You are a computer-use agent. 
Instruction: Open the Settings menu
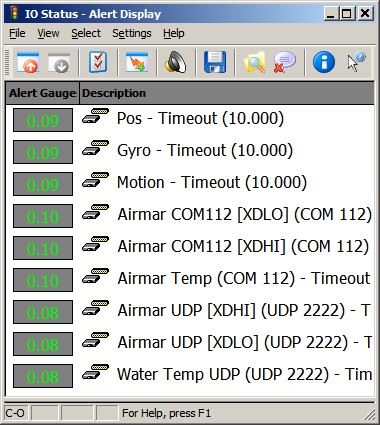(x=132, y=33)
